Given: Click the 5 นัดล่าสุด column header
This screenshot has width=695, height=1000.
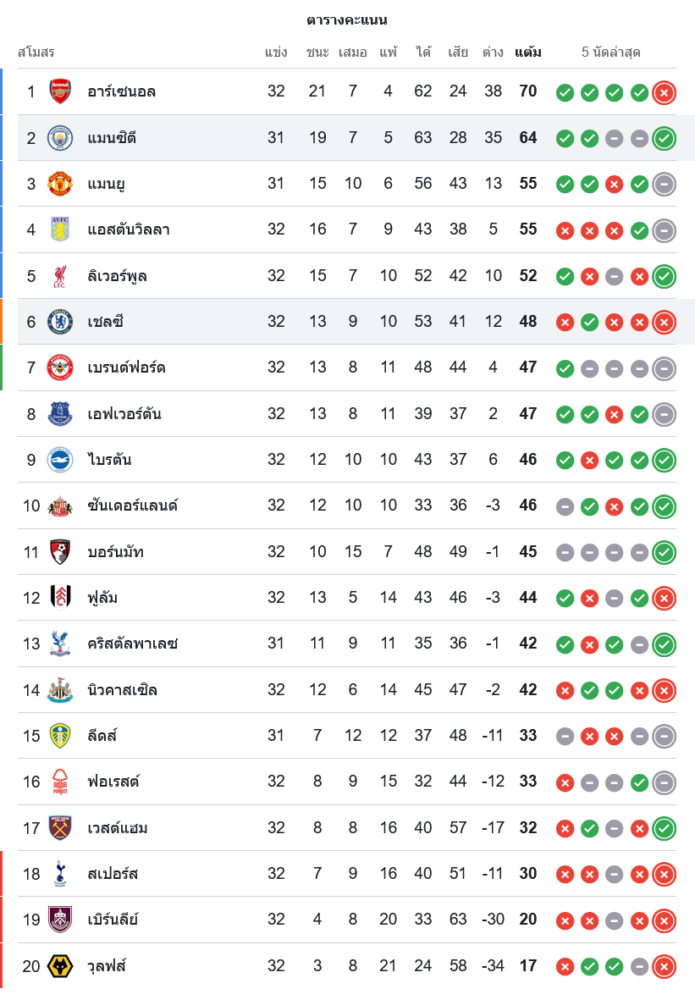Looking at the screenshot, I should coord(611,52).
